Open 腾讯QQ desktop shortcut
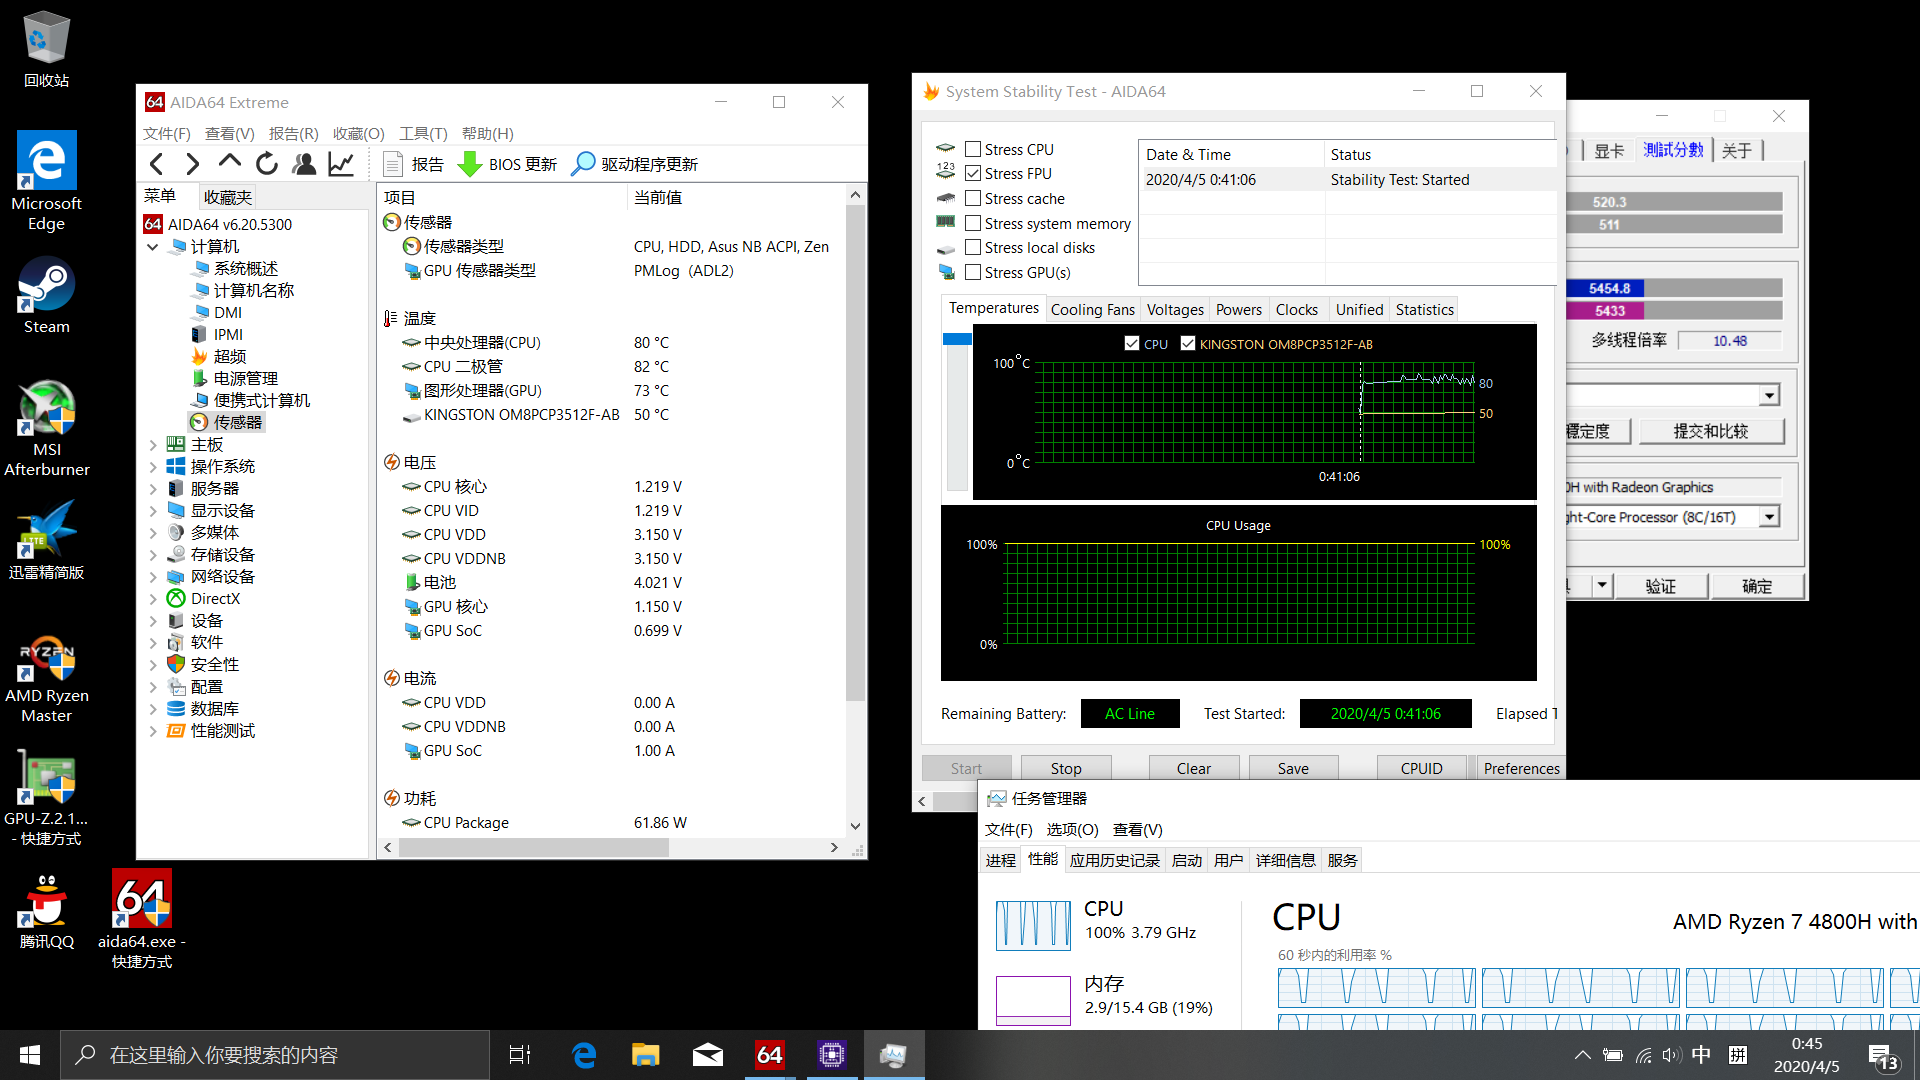The width and height of the screenshot is (1920, 1080). click(x=46, y=911)
